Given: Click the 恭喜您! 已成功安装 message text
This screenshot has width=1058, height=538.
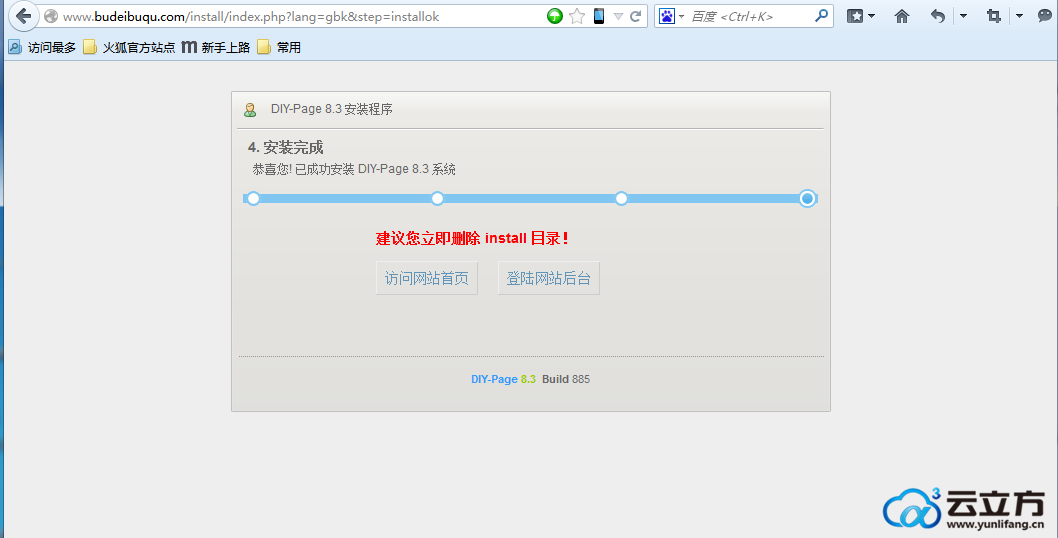Looking at the screenshot, I should 354,169.
